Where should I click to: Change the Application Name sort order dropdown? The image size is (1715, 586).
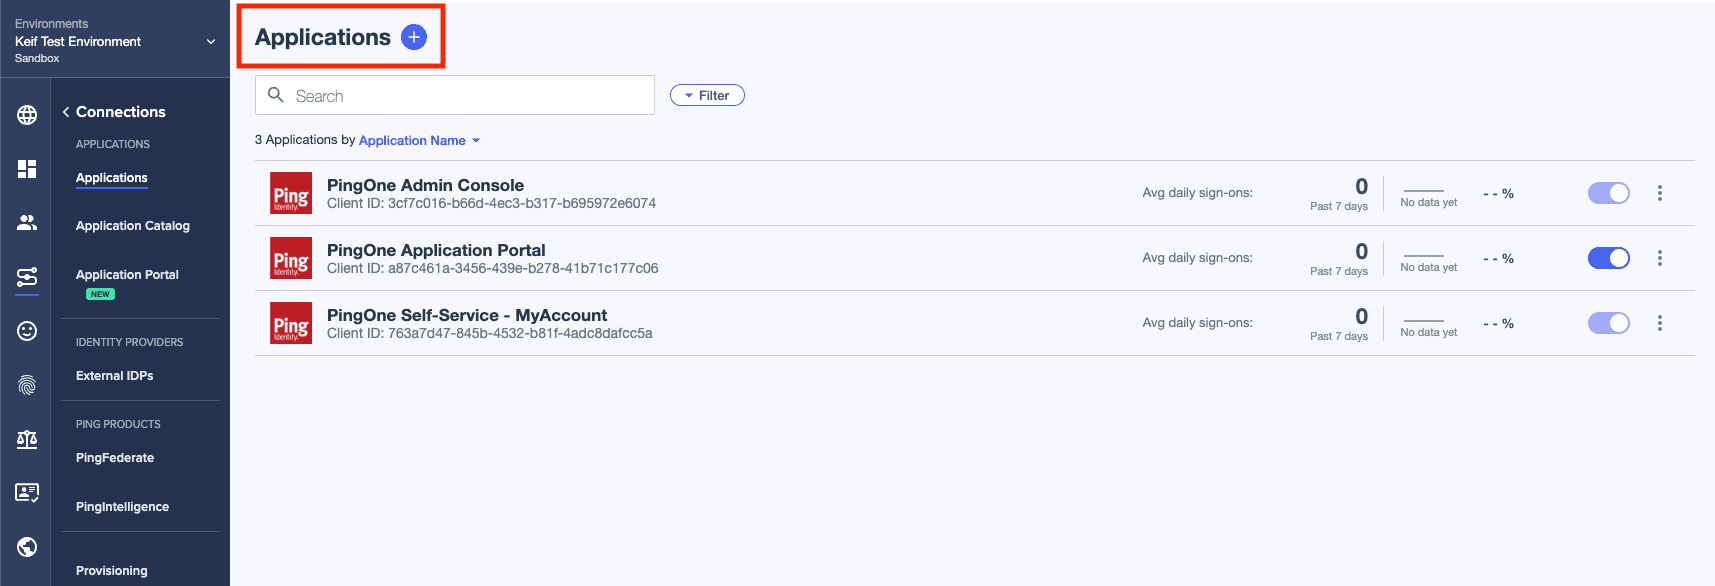click(x=420, y=140)
